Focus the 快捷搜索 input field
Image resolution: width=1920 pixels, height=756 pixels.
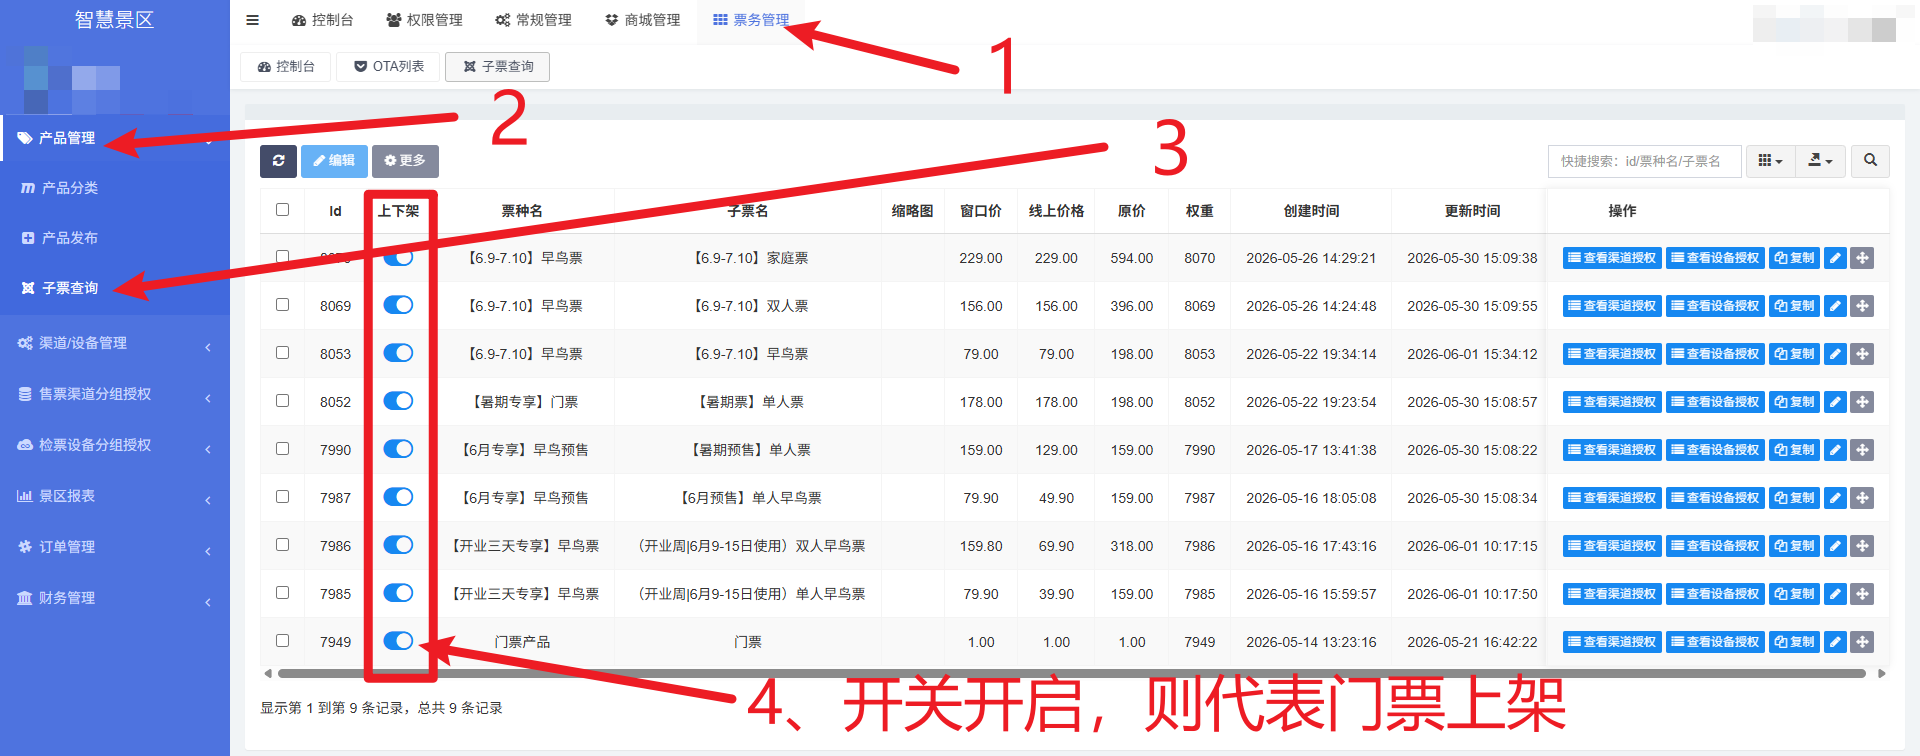coord(1644,161)
